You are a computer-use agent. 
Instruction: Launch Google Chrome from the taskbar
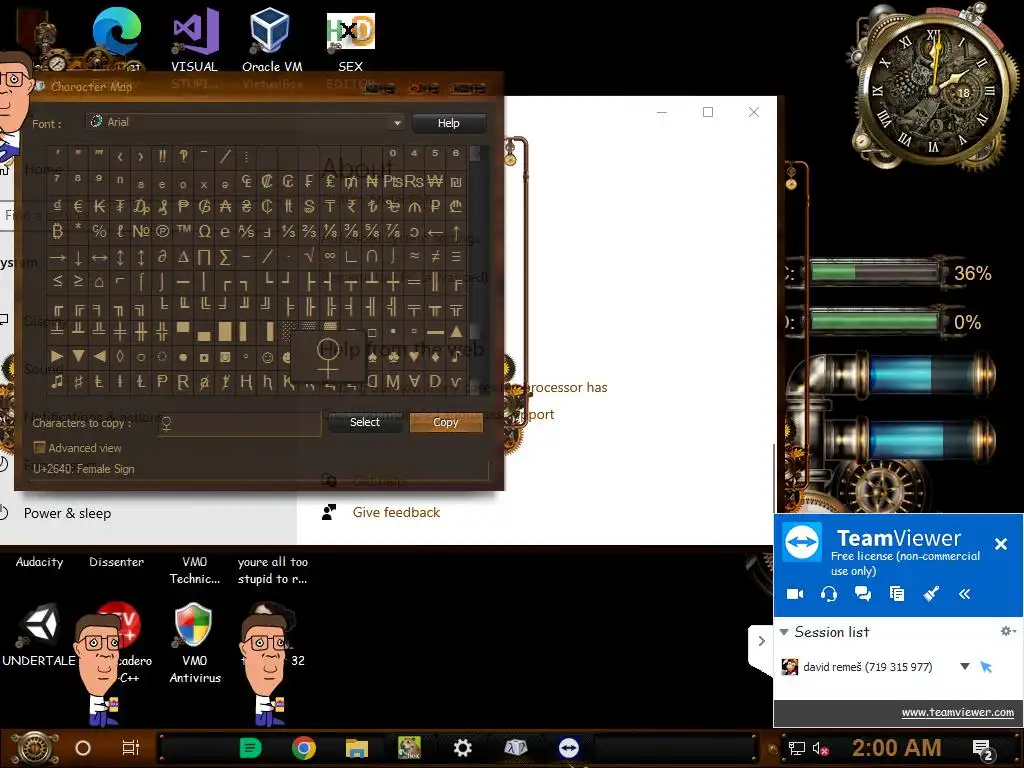coord(304,748)
